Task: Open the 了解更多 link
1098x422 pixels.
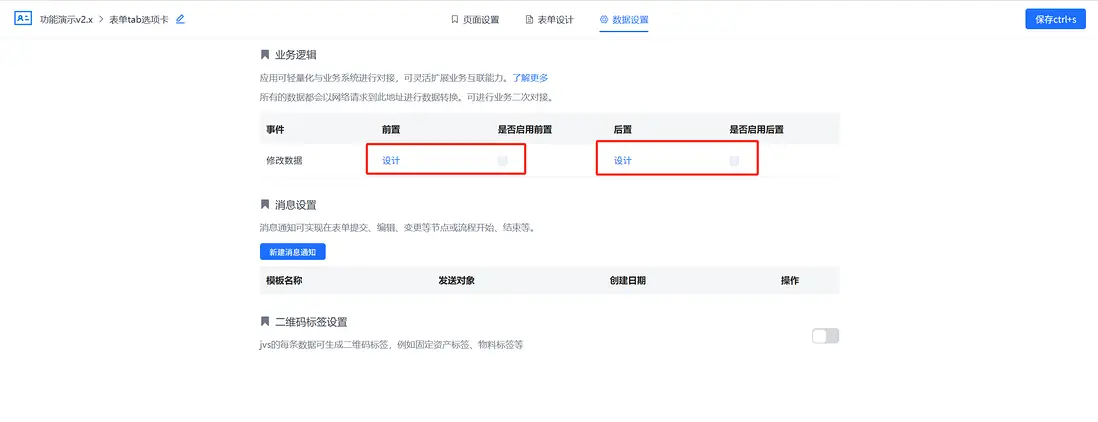Action: 530,78
